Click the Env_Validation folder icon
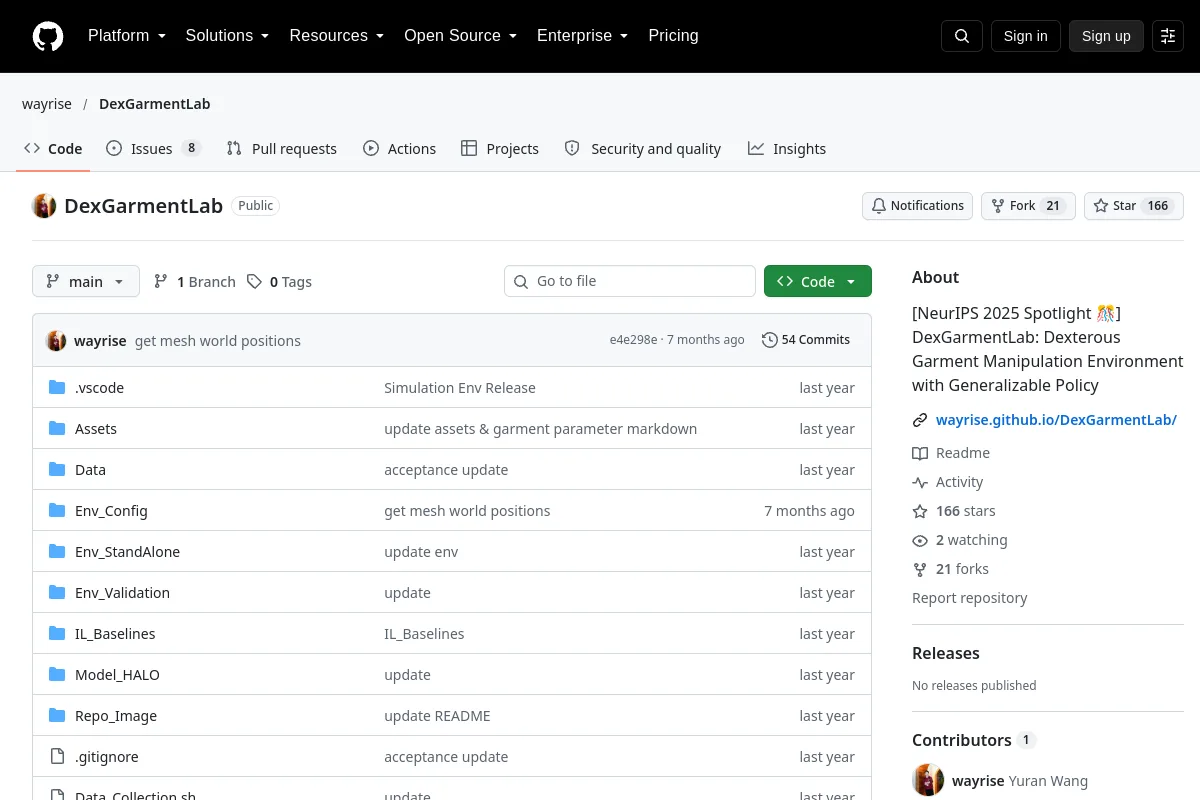1200x800 pixels. [x=57, y=593]
